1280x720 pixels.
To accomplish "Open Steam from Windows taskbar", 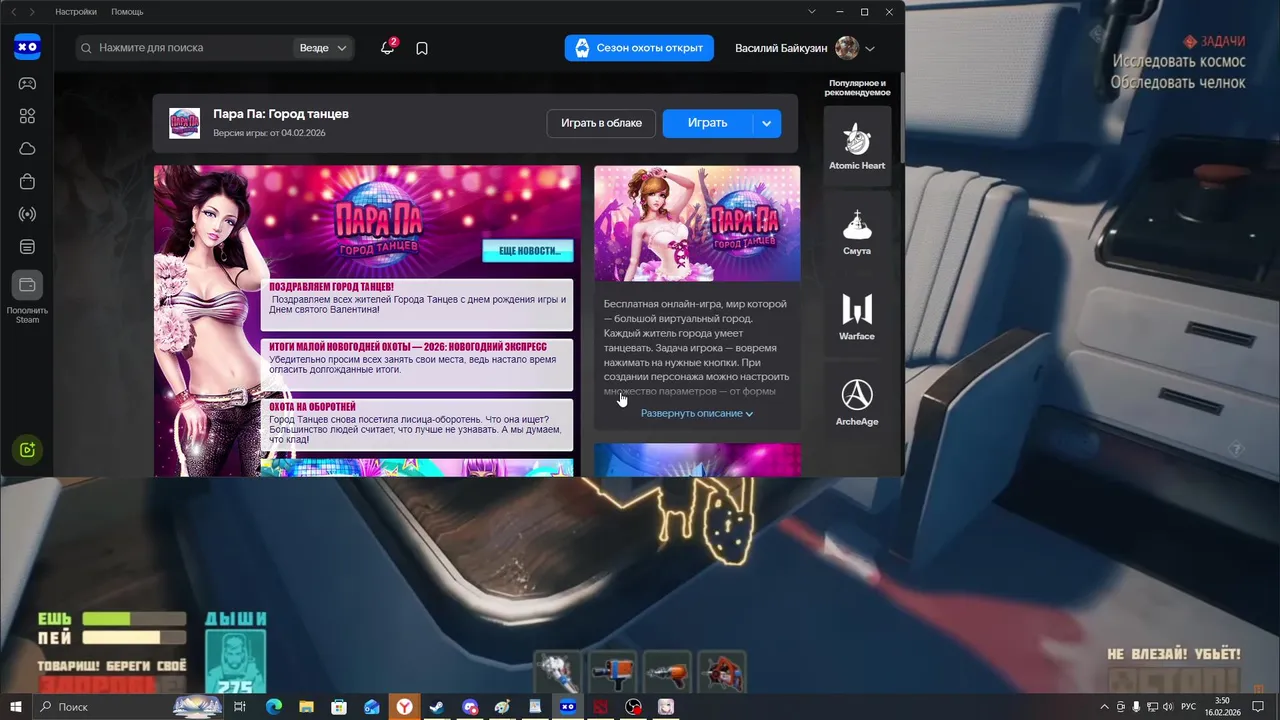I will click(437, 707).
